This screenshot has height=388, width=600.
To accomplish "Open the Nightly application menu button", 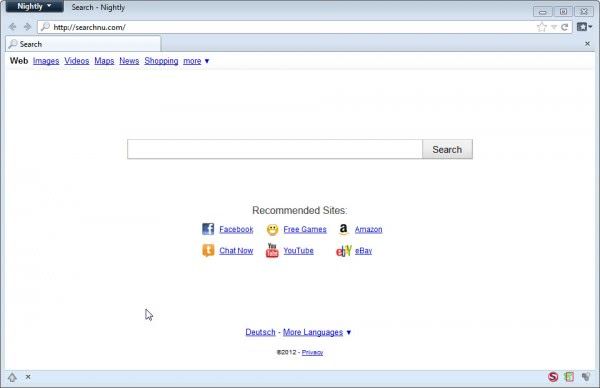I will coord(34,6).
